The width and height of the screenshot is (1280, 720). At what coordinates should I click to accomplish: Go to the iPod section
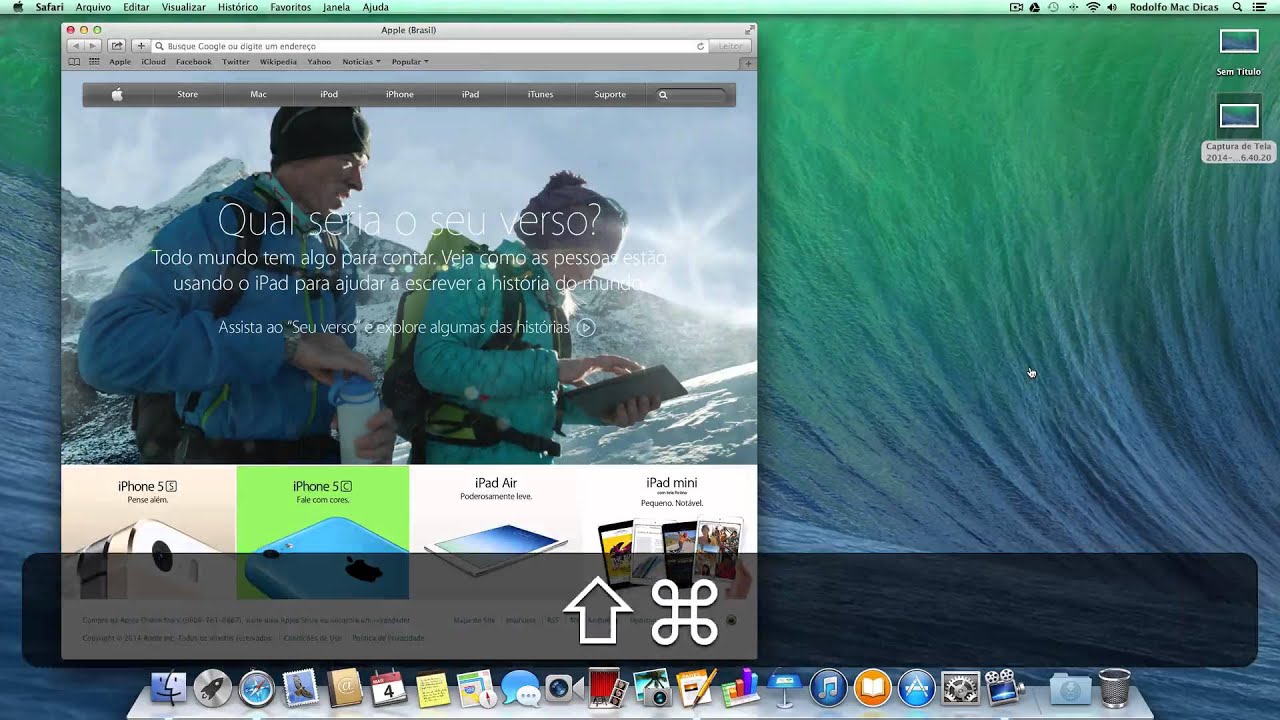(x=329, y=94)
